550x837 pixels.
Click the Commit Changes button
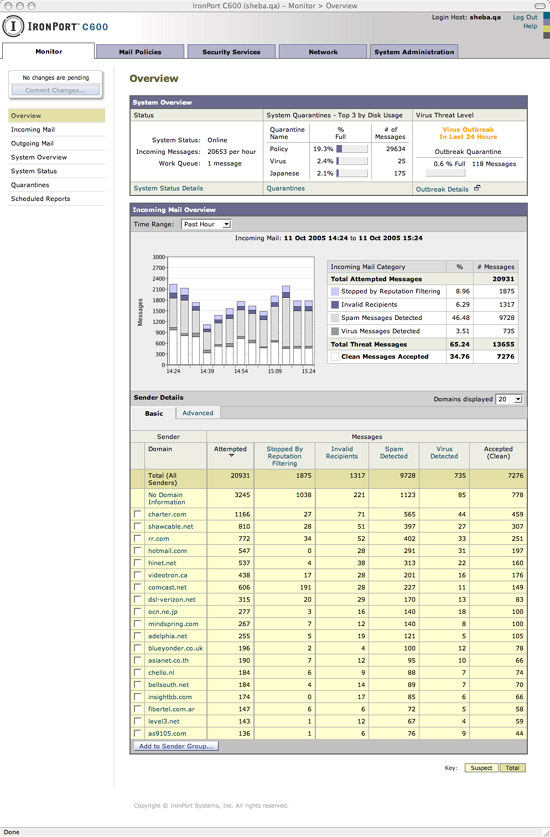[56, 90]
